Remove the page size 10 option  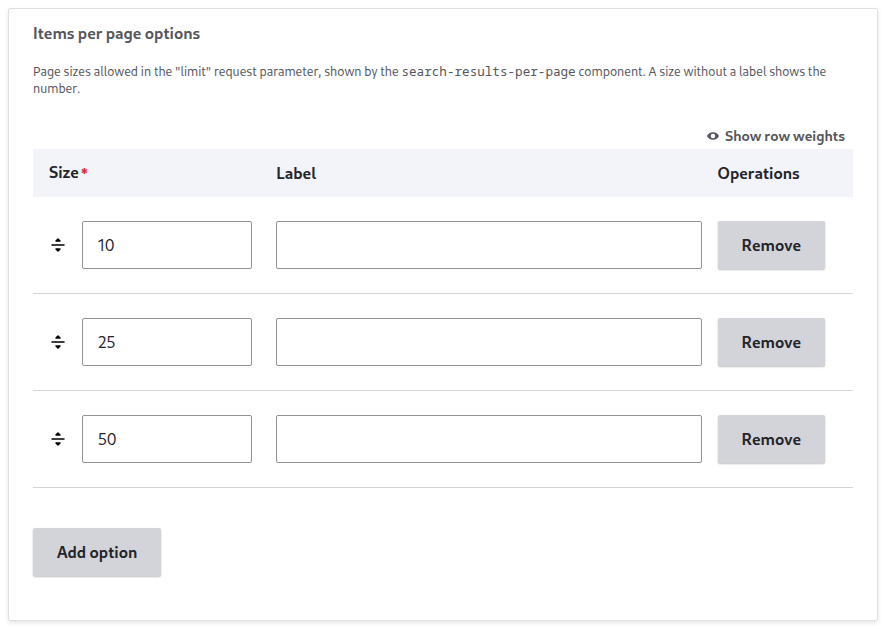pos(771,245)
